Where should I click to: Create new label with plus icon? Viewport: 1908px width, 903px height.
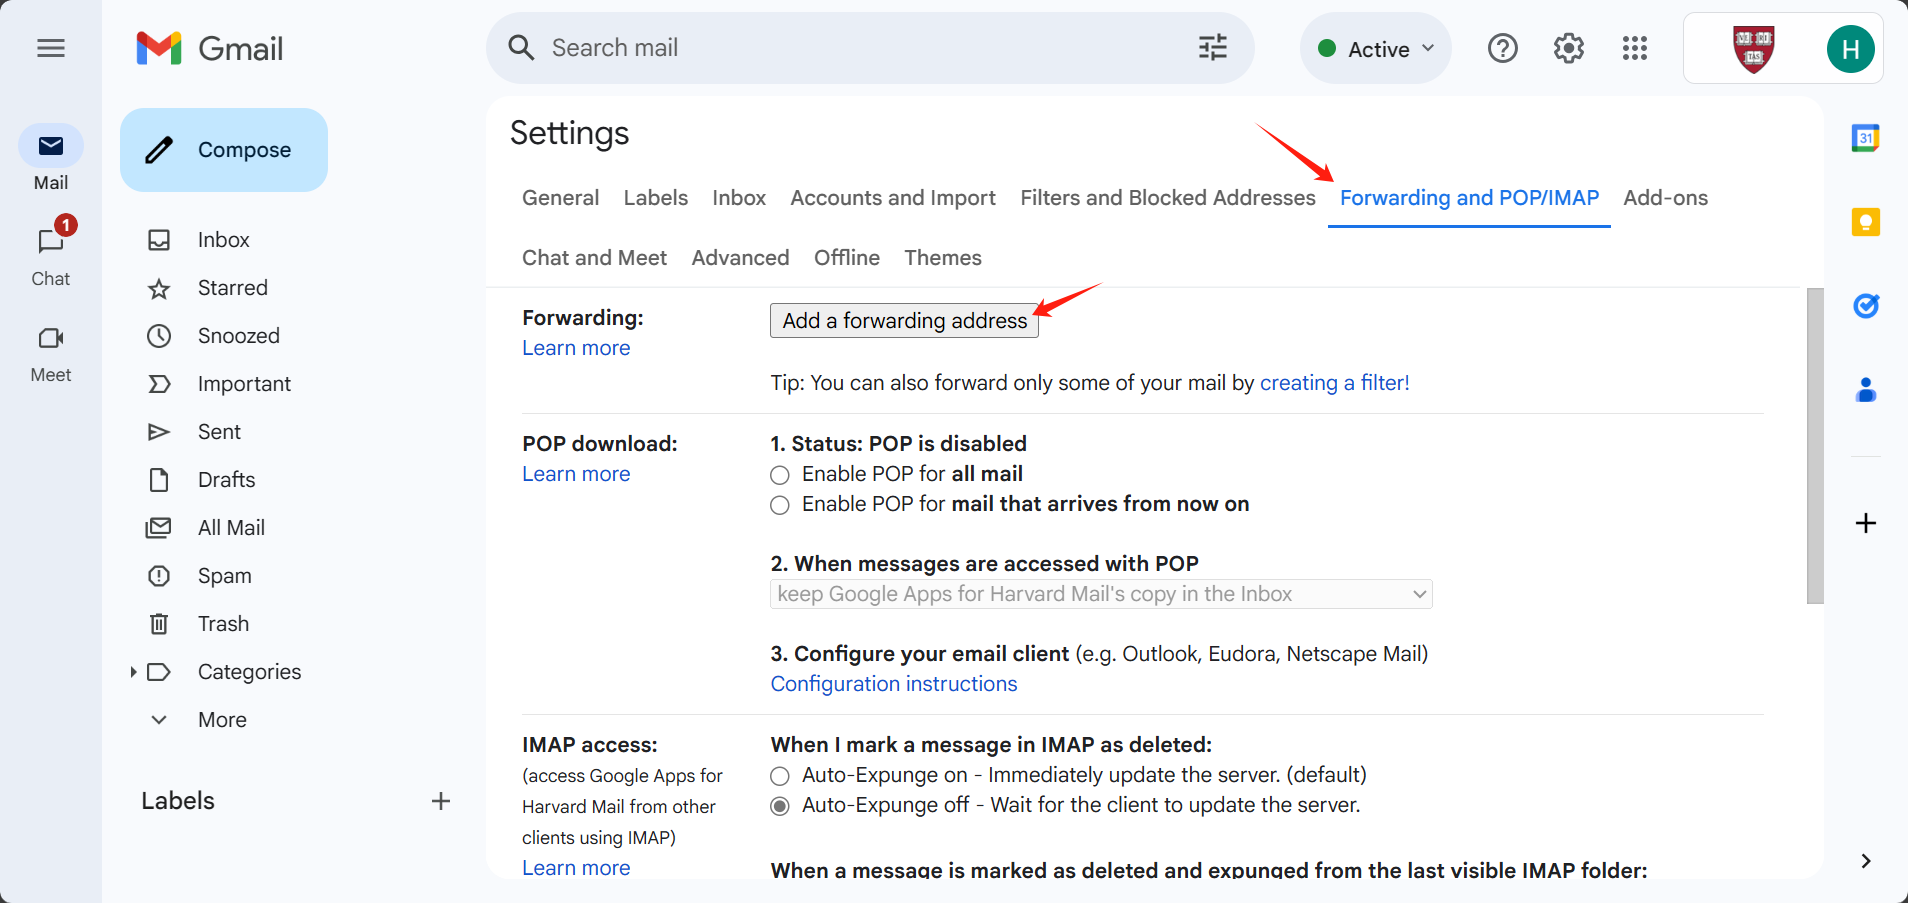pos(441,801)
